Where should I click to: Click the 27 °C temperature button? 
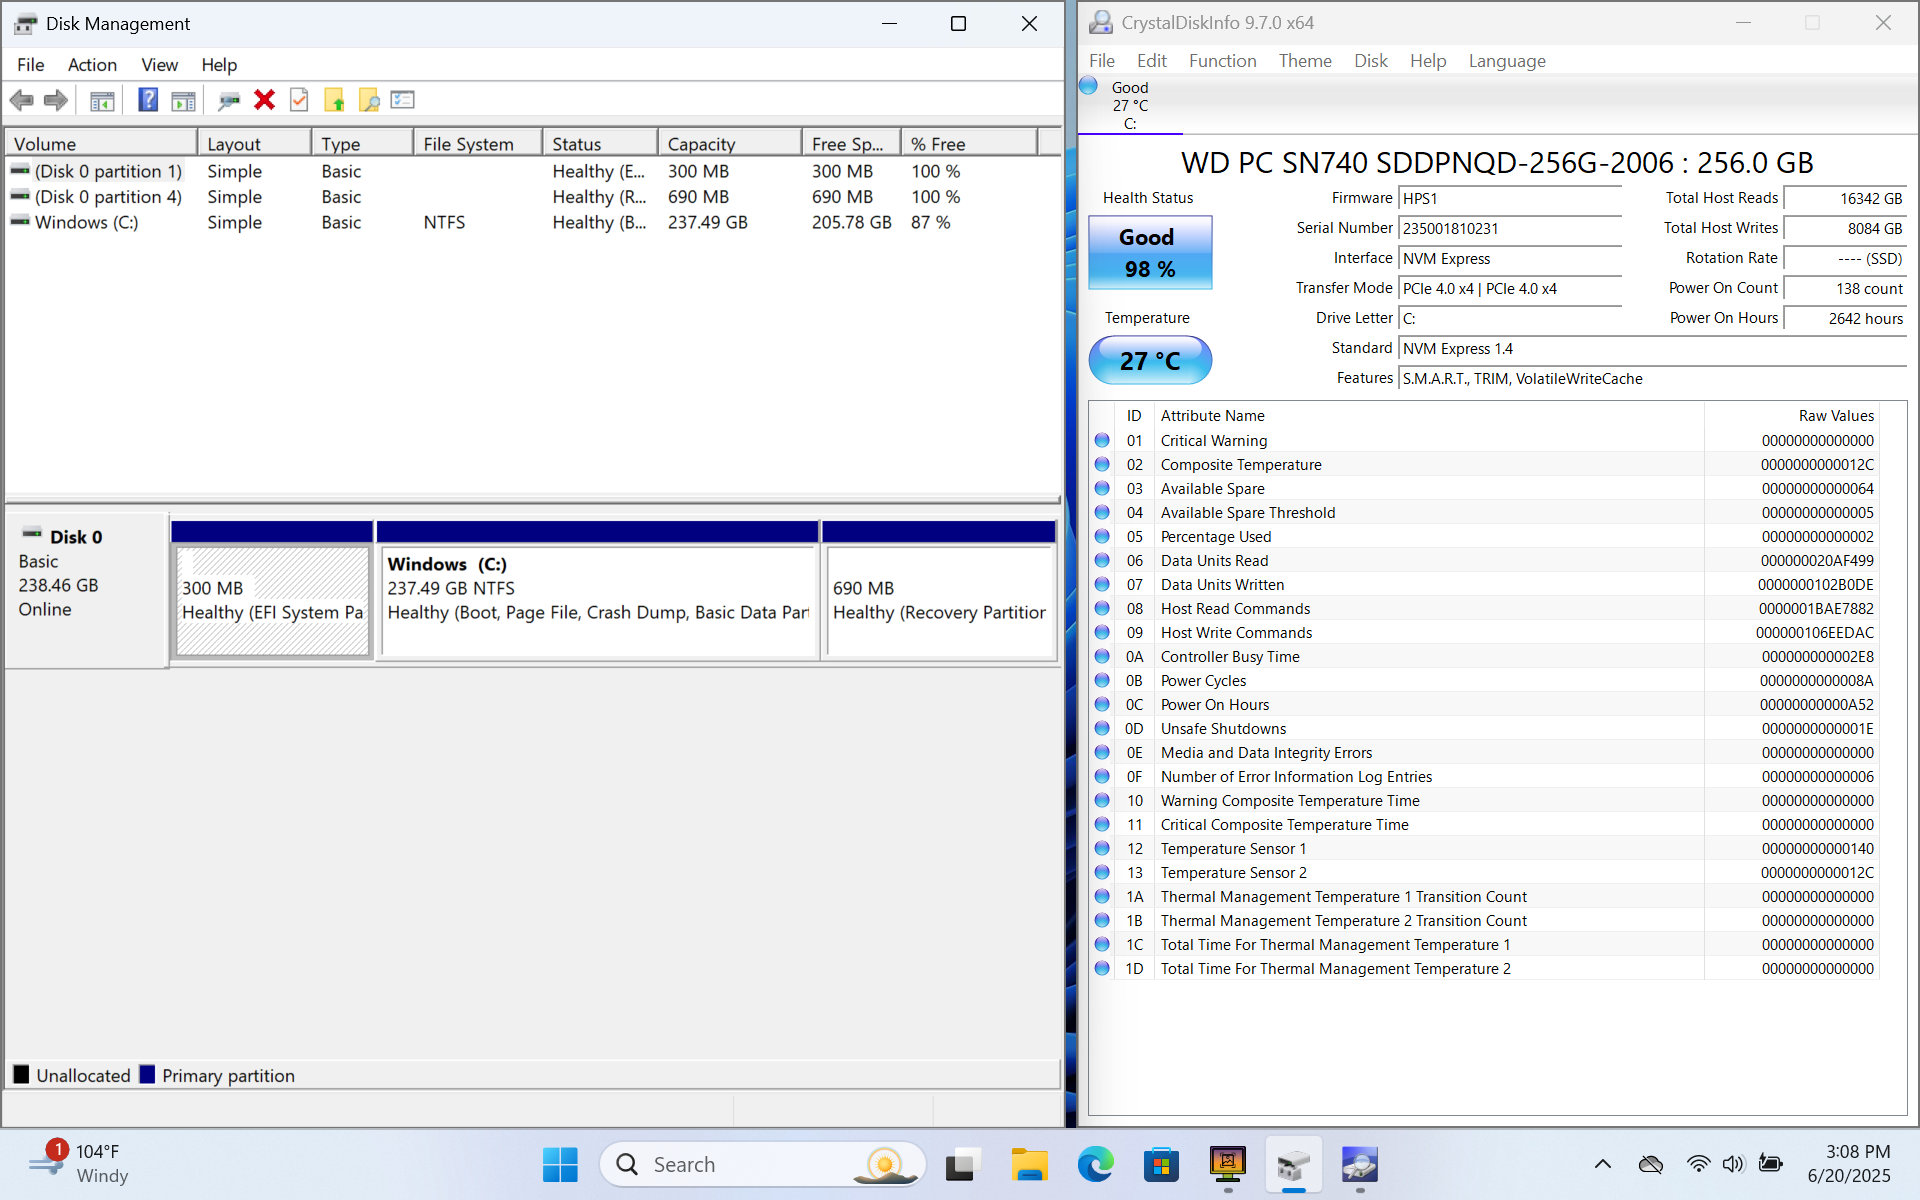[1149, 361]
